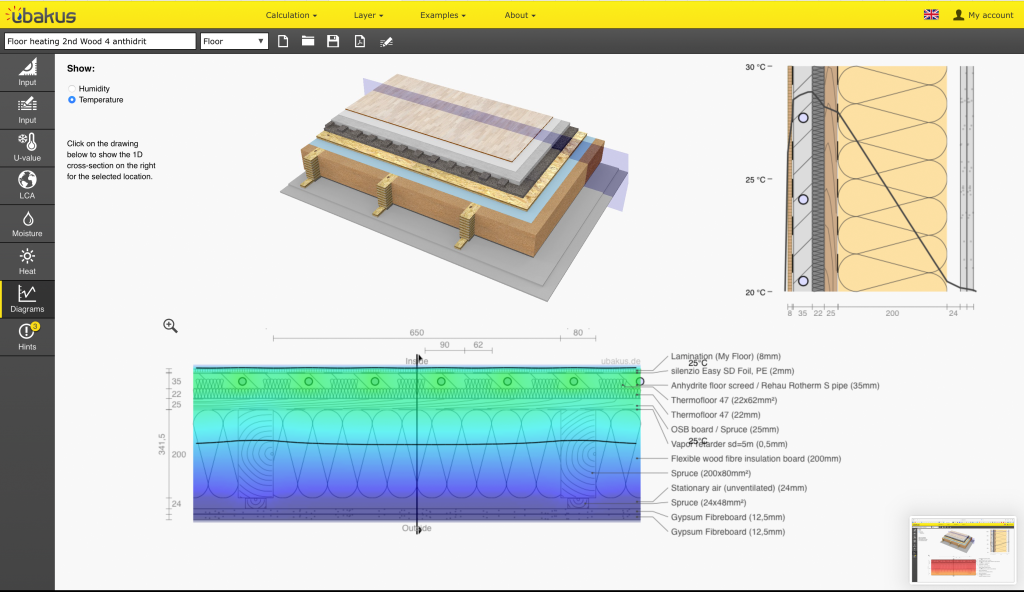Image resolution: width=1024 pixels, height=592 pixels.
Task: Open the Layer menu
Action: coord(368,15)
